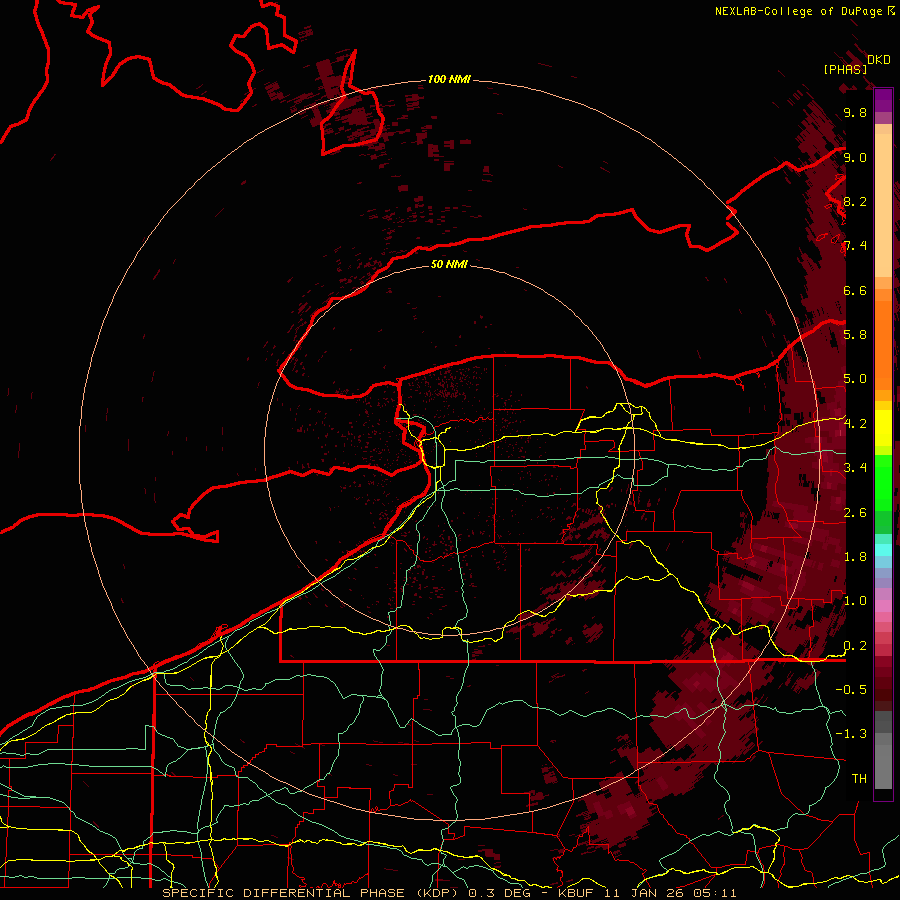
Task: Click the [PHAS] units label
Action: (x=845, y=69)
